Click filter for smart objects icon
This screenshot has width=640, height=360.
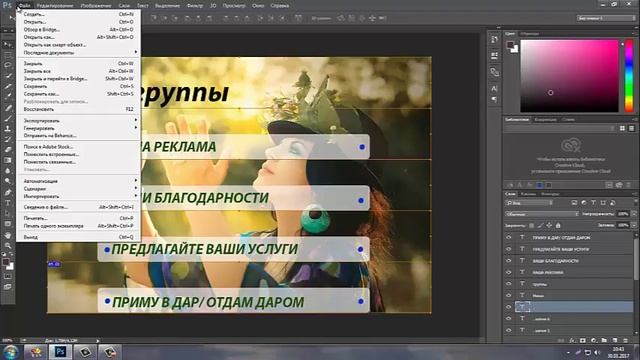pyautogui.click(x=613, y=203)
